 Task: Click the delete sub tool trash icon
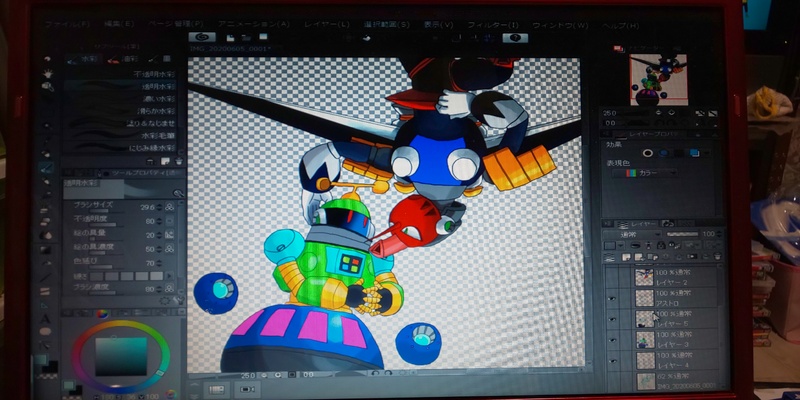tap(179, 161)
